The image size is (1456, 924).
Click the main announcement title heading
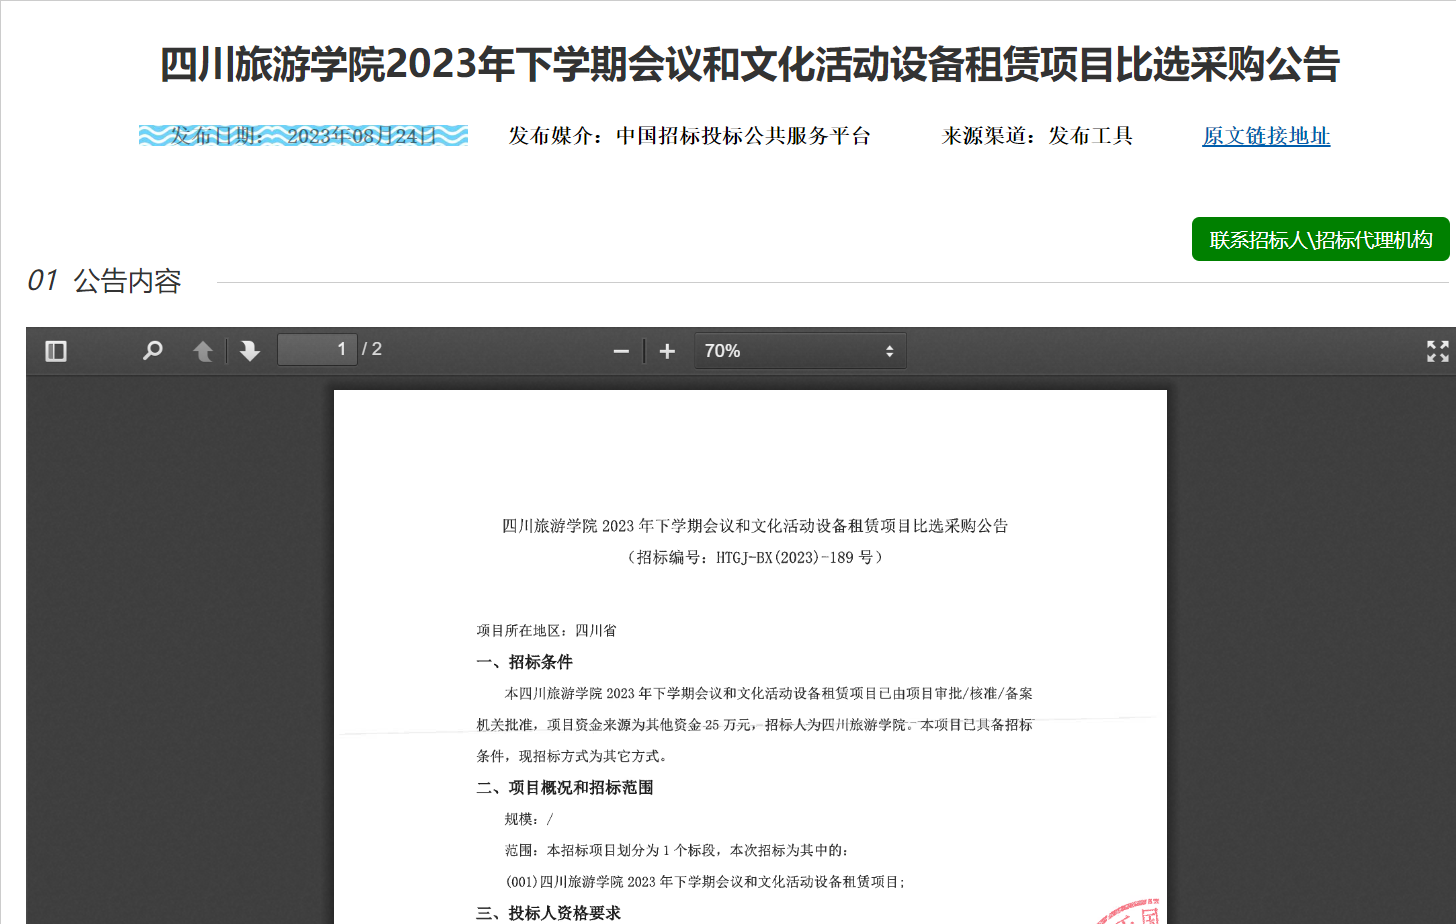pyautogui.click(x=750, y=64)
